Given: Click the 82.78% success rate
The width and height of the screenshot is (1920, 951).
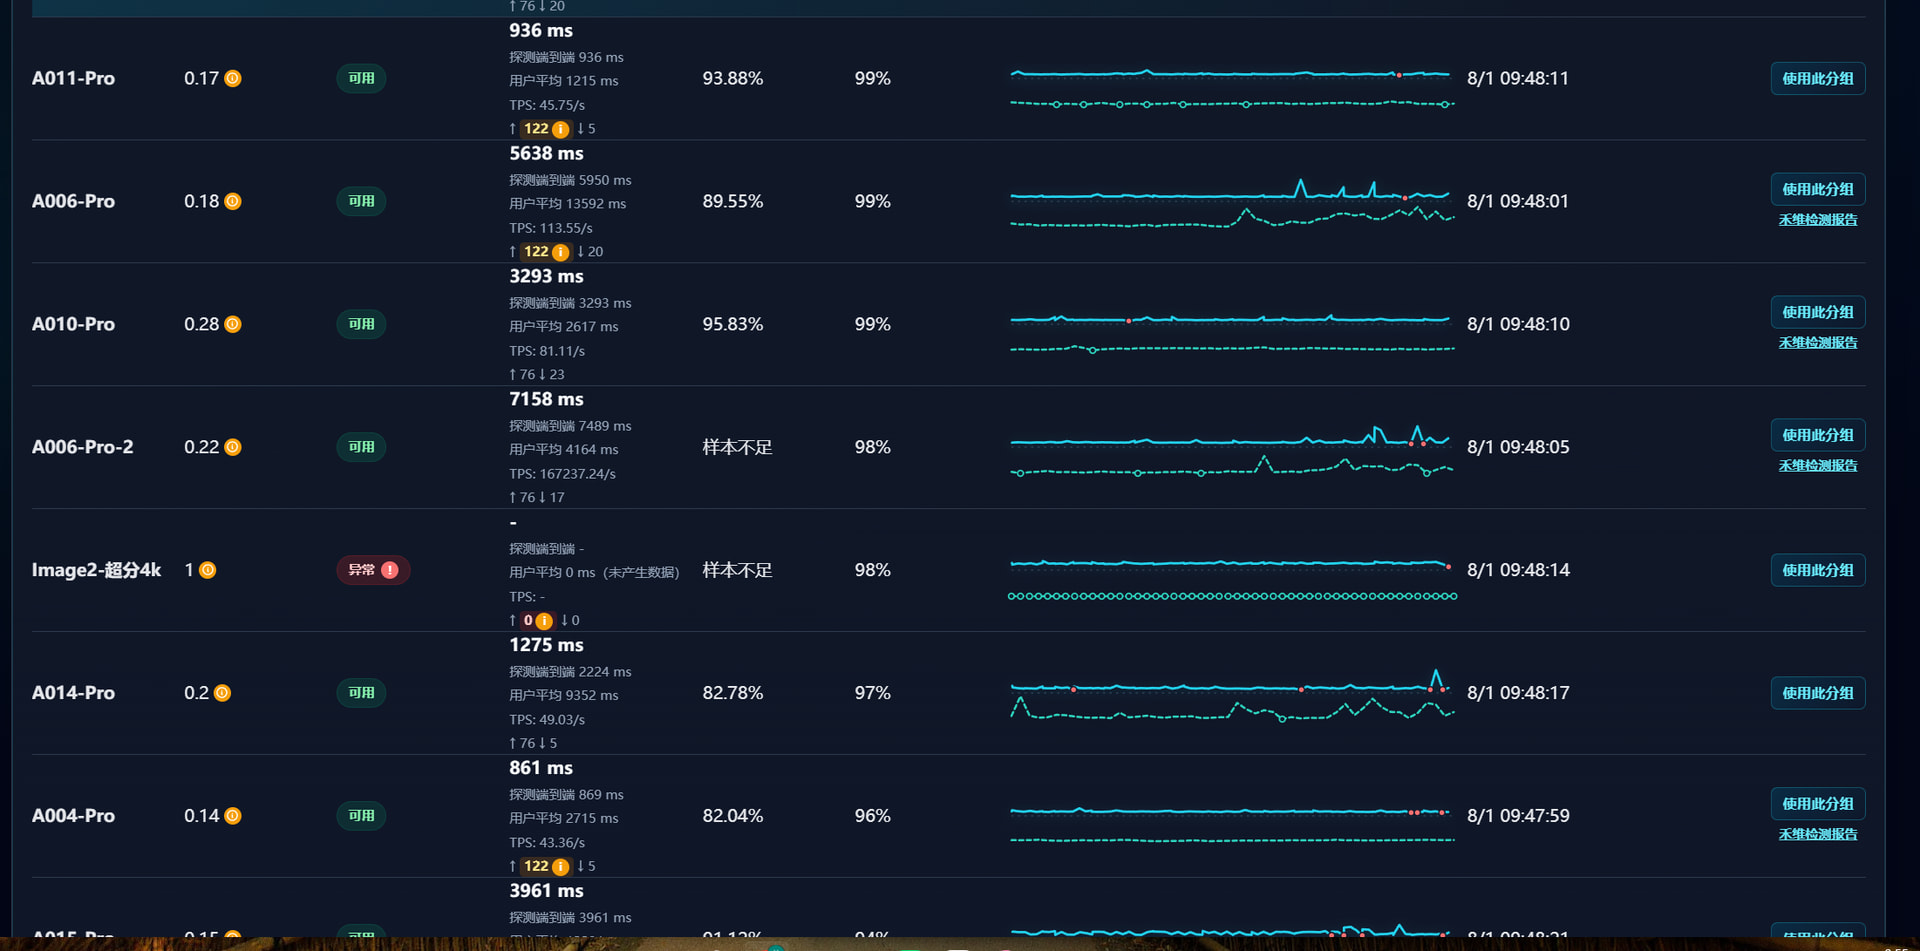Looking at the screenshot, I should [x=733, y=693].
